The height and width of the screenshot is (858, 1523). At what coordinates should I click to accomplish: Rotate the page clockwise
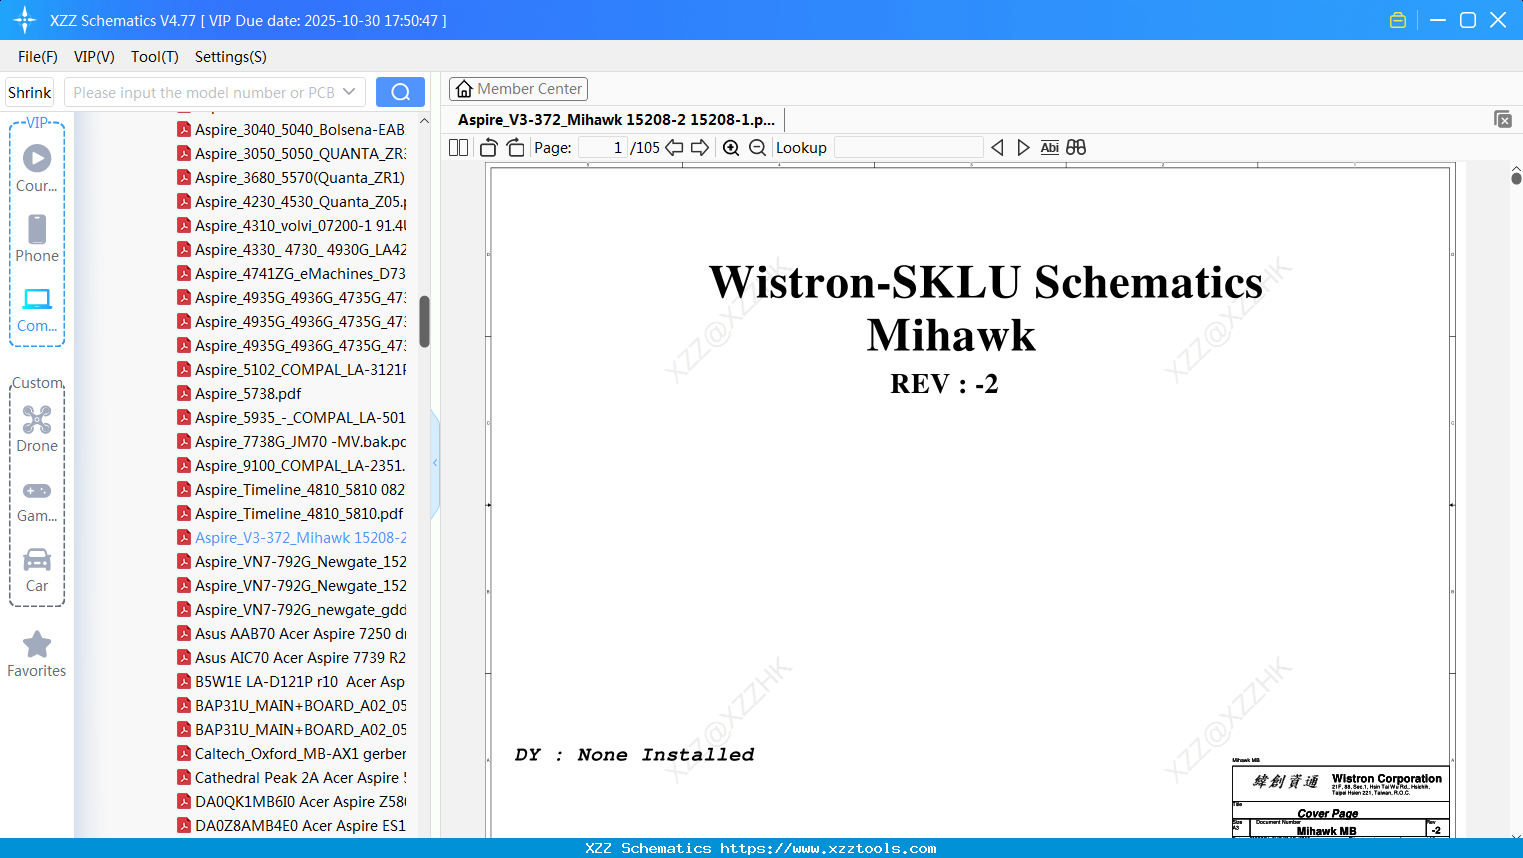[x=516, y=148]
